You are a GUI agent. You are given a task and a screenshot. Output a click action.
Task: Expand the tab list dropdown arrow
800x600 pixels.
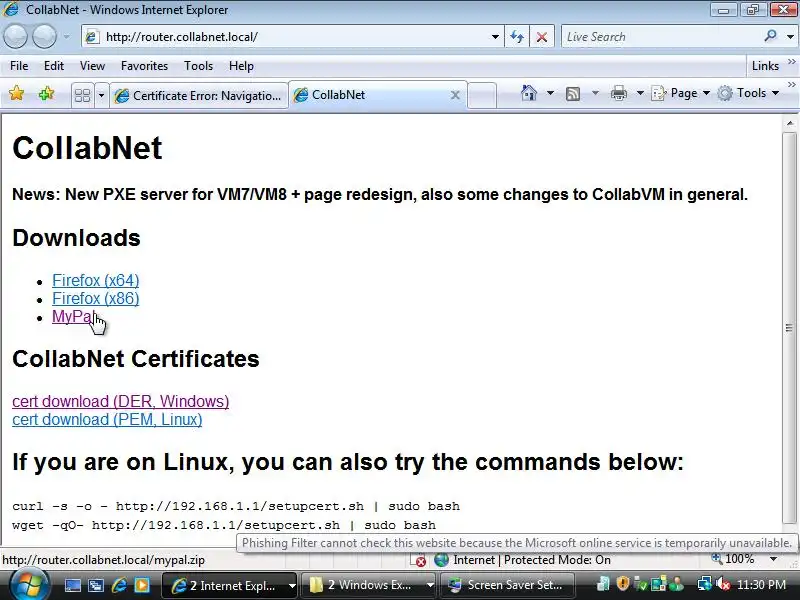[101, 95]
